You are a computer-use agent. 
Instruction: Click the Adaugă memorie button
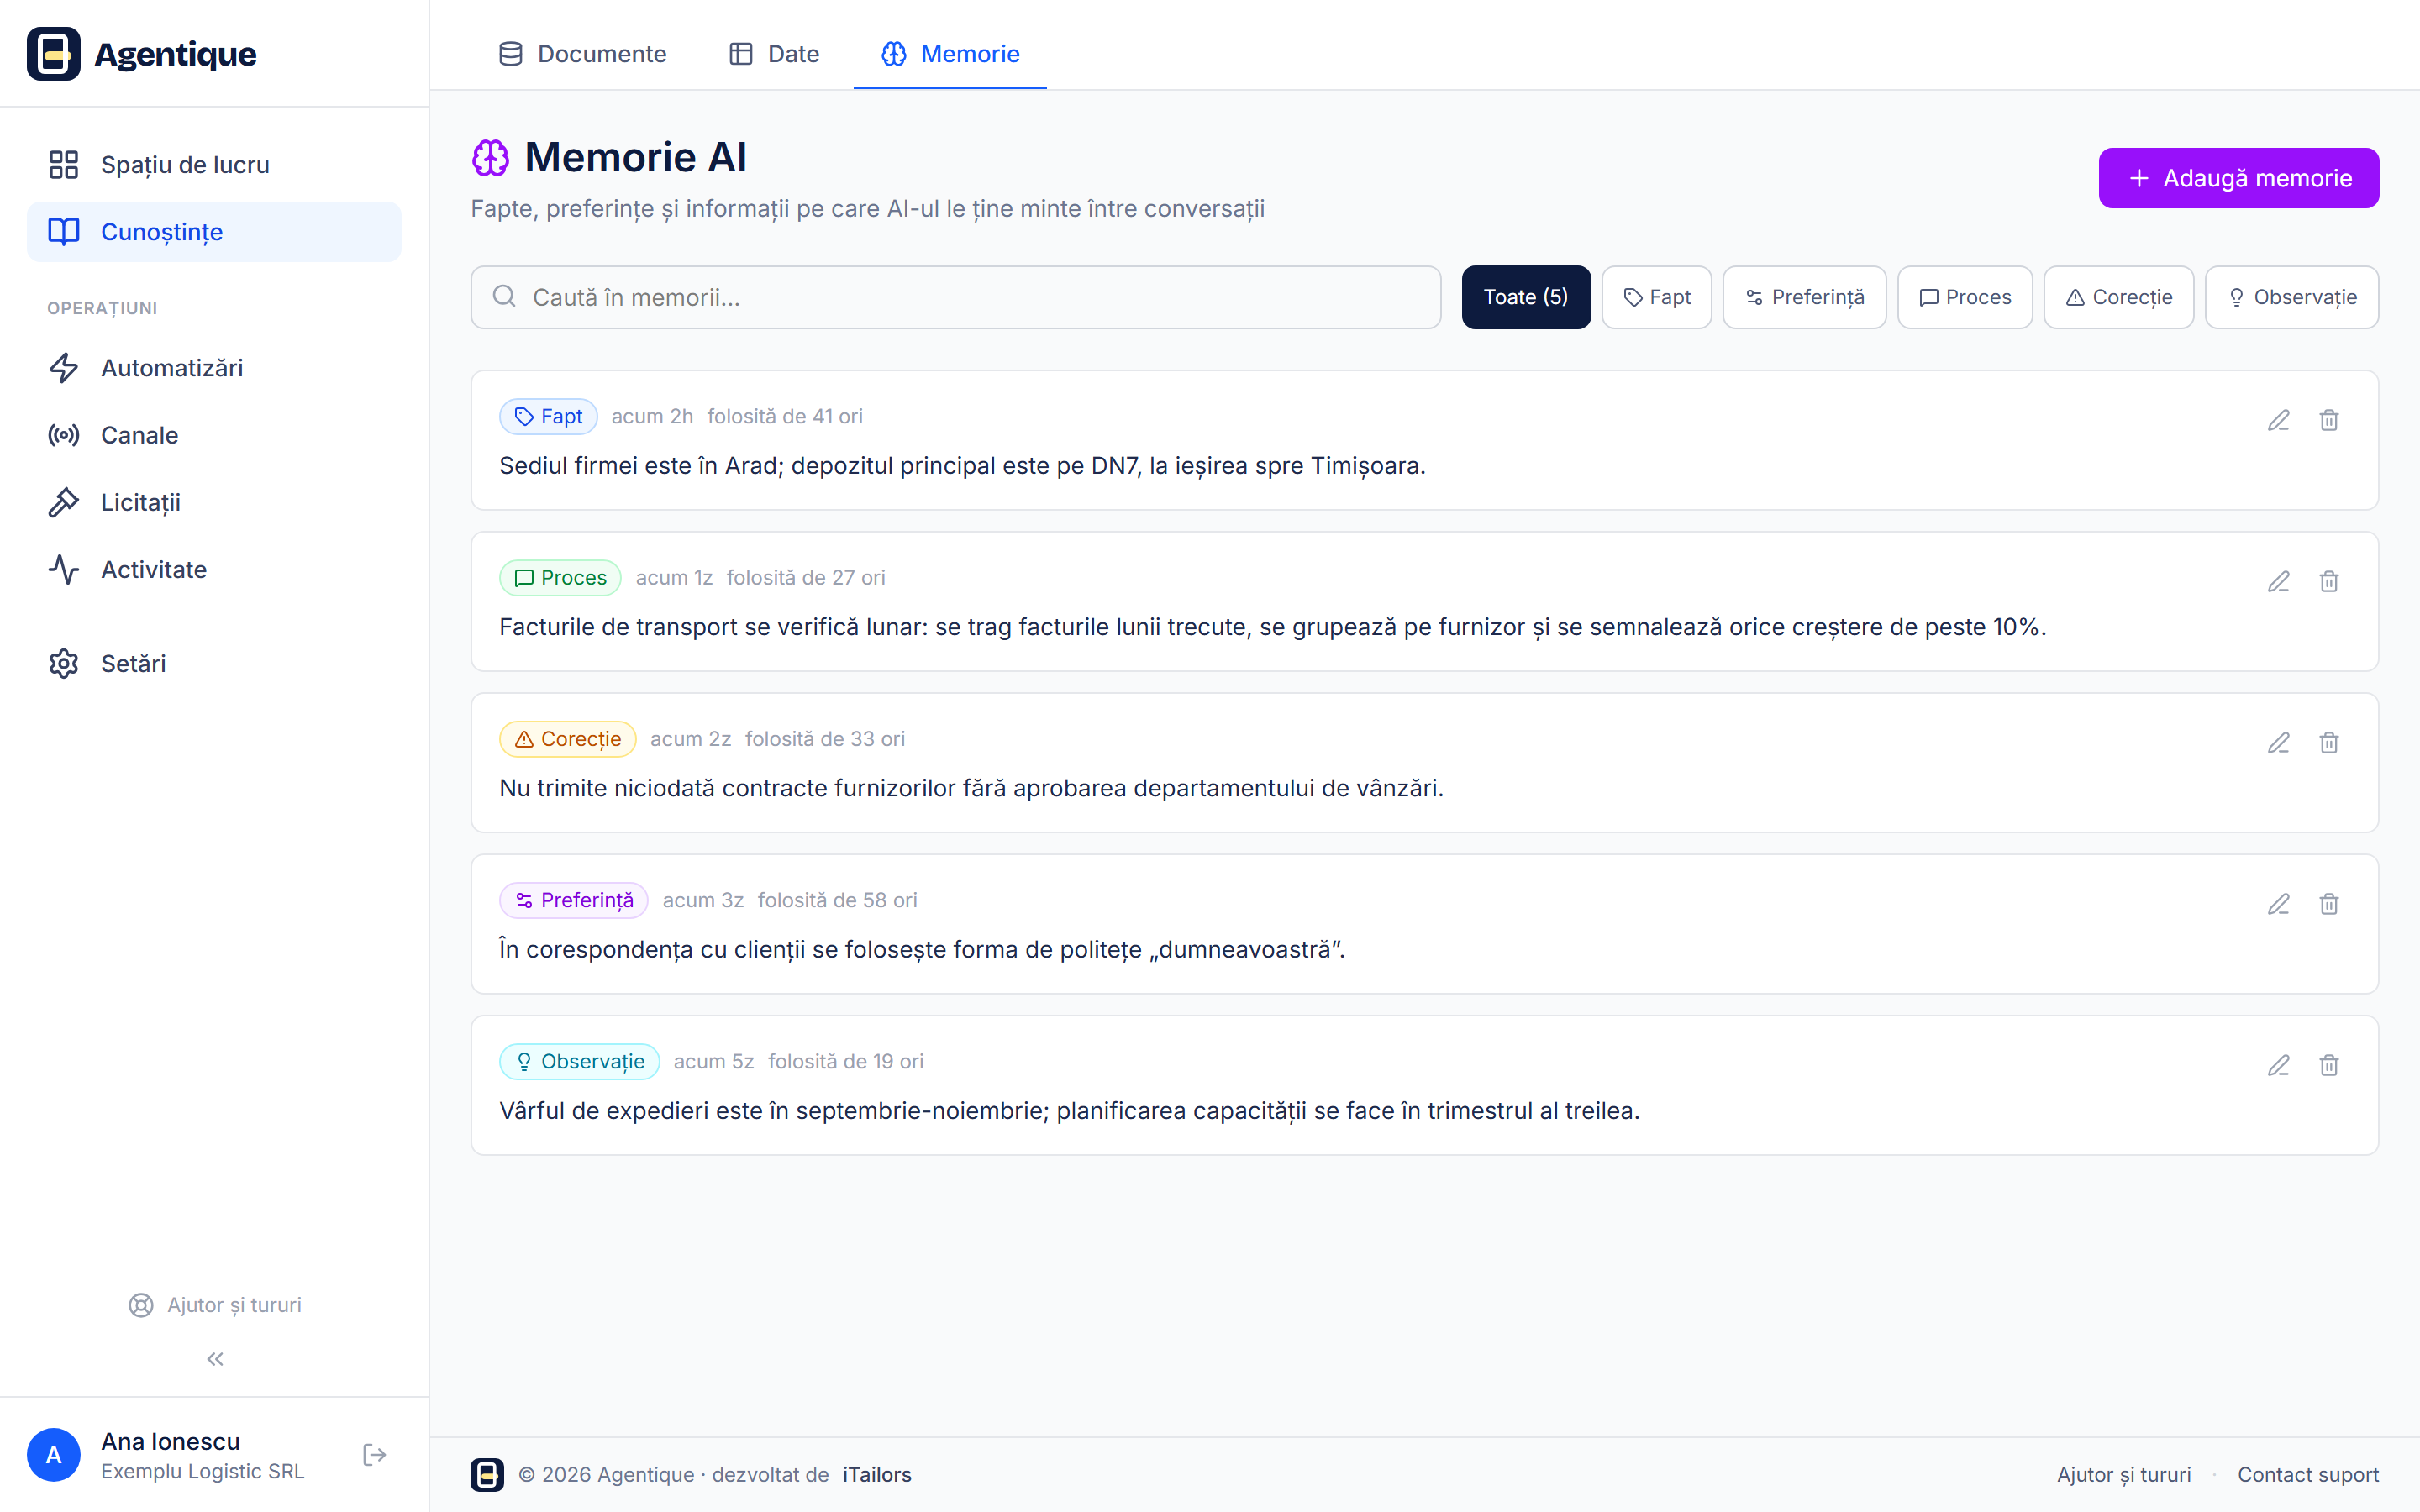coord(2238,178)
